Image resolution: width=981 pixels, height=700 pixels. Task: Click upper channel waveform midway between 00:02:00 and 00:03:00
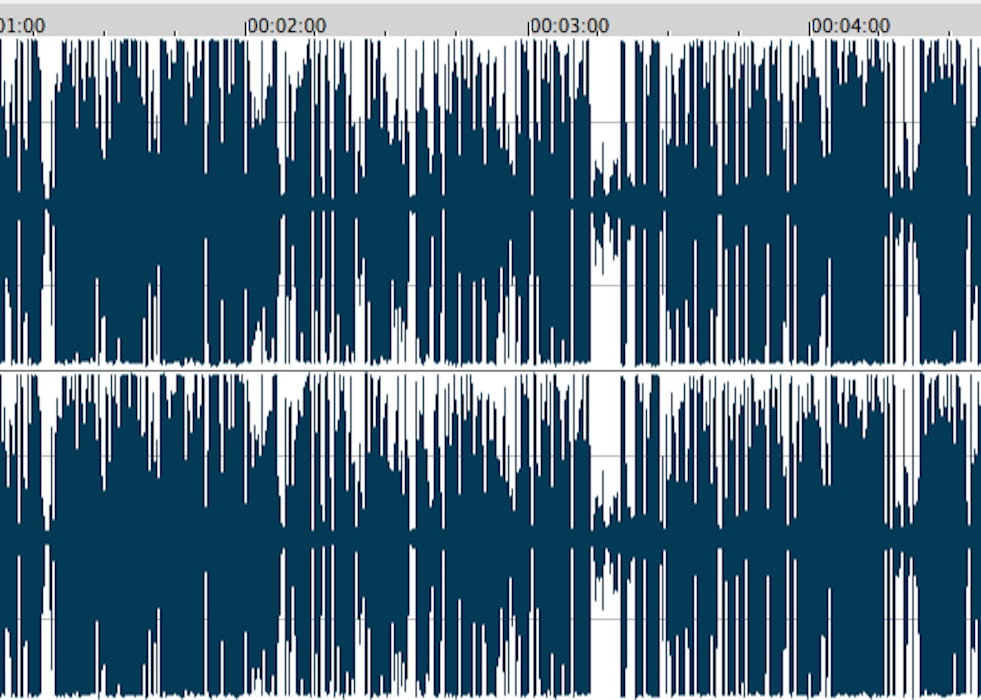point(388,200)
